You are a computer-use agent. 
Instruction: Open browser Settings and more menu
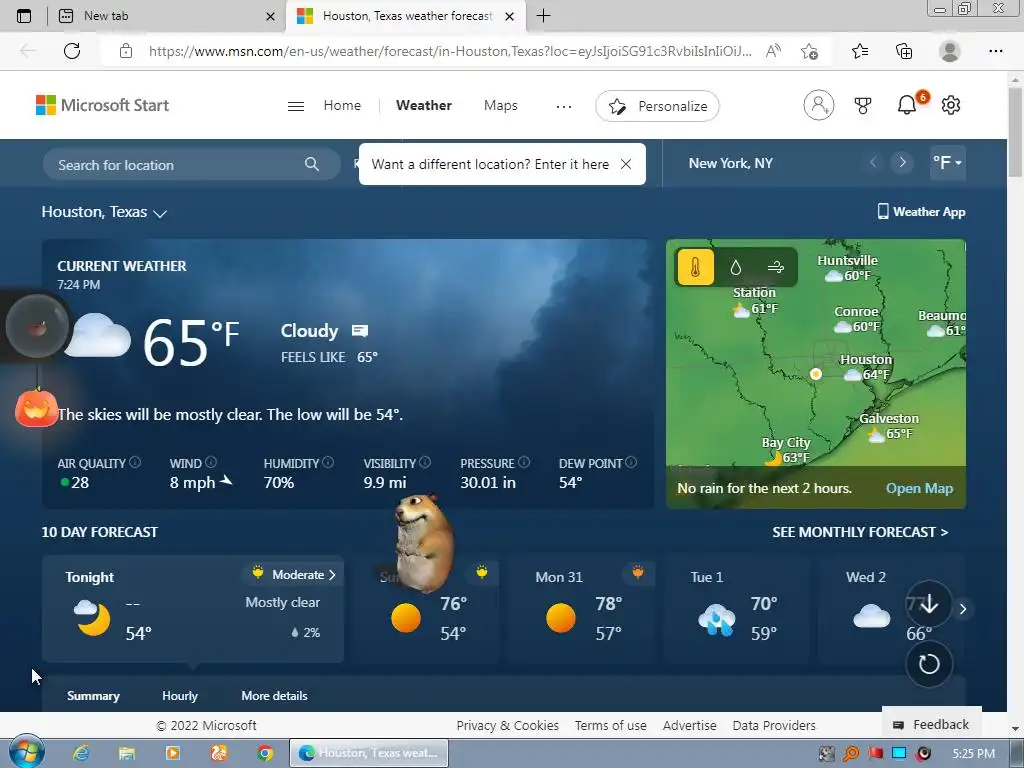pyautogui.click(x=995, y=51)
